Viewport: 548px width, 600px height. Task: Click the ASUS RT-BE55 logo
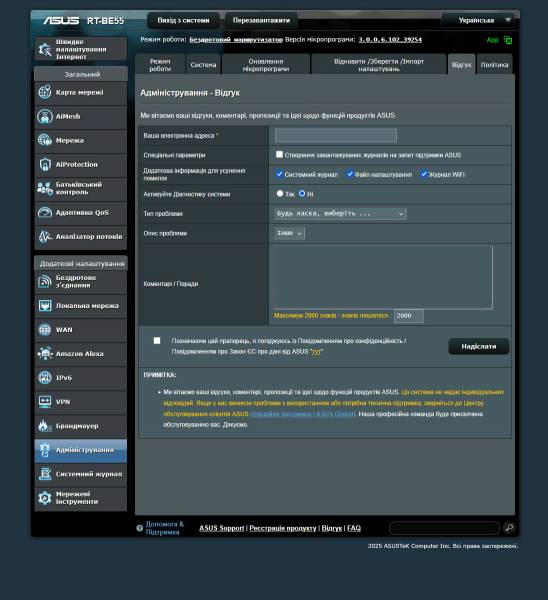pos(83,20)
